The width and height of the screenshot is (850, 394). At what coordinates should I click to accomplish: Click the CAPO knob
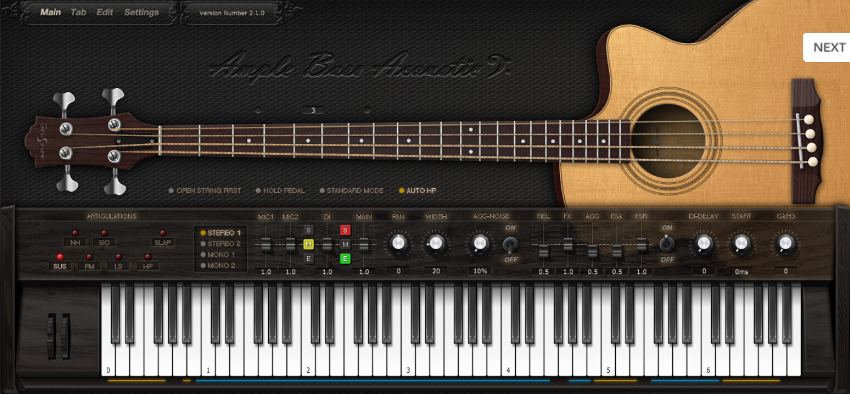pos(785,244)
